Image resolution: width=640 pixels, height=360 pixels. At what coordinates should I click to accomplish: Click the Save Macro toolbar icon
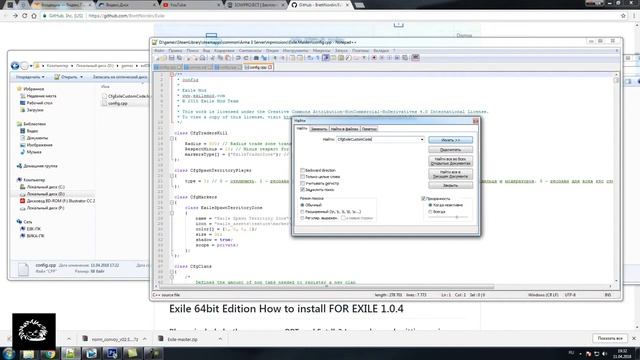coord(404,58)
